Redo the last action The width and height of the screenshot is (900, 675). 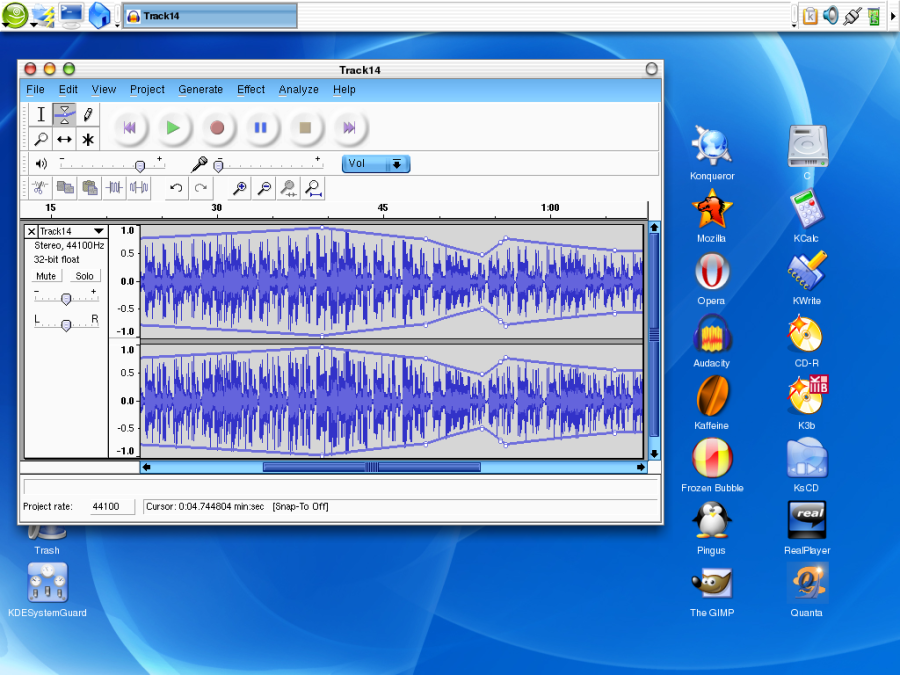click(x=201, y=188)
